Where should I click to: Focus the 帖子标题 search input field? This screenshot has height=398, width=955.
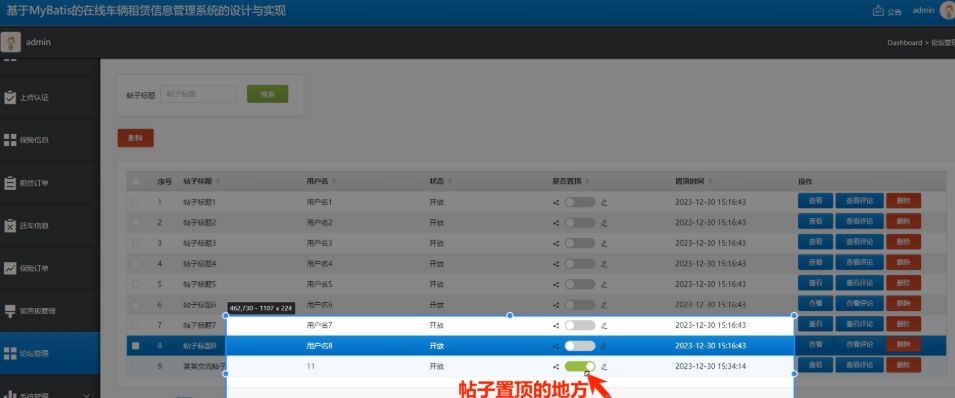pos(198,94)
